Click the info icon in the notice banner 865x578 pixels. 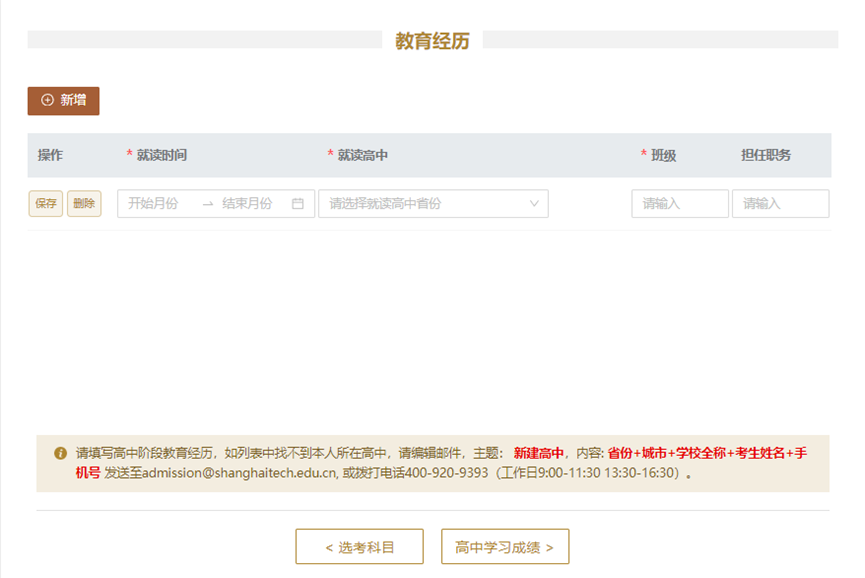60,453
